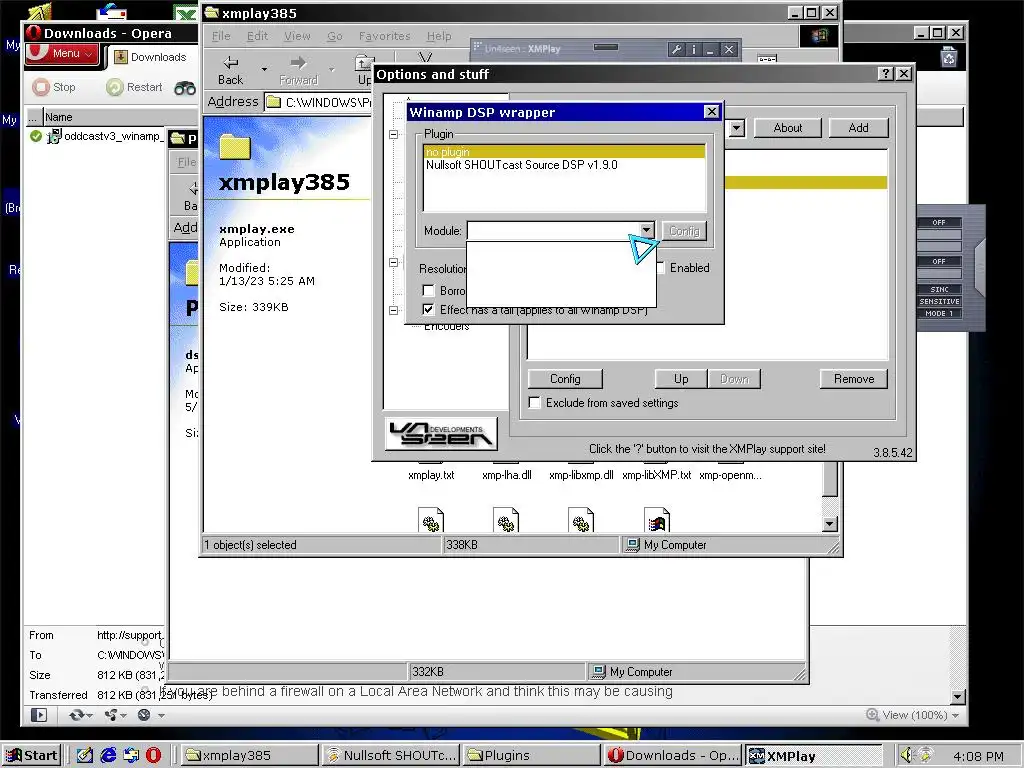Click the MODE 1 toggle on XMPlay panel
Image resolution: width=1024 pixels, height=768 pixels.
(939, 313)
